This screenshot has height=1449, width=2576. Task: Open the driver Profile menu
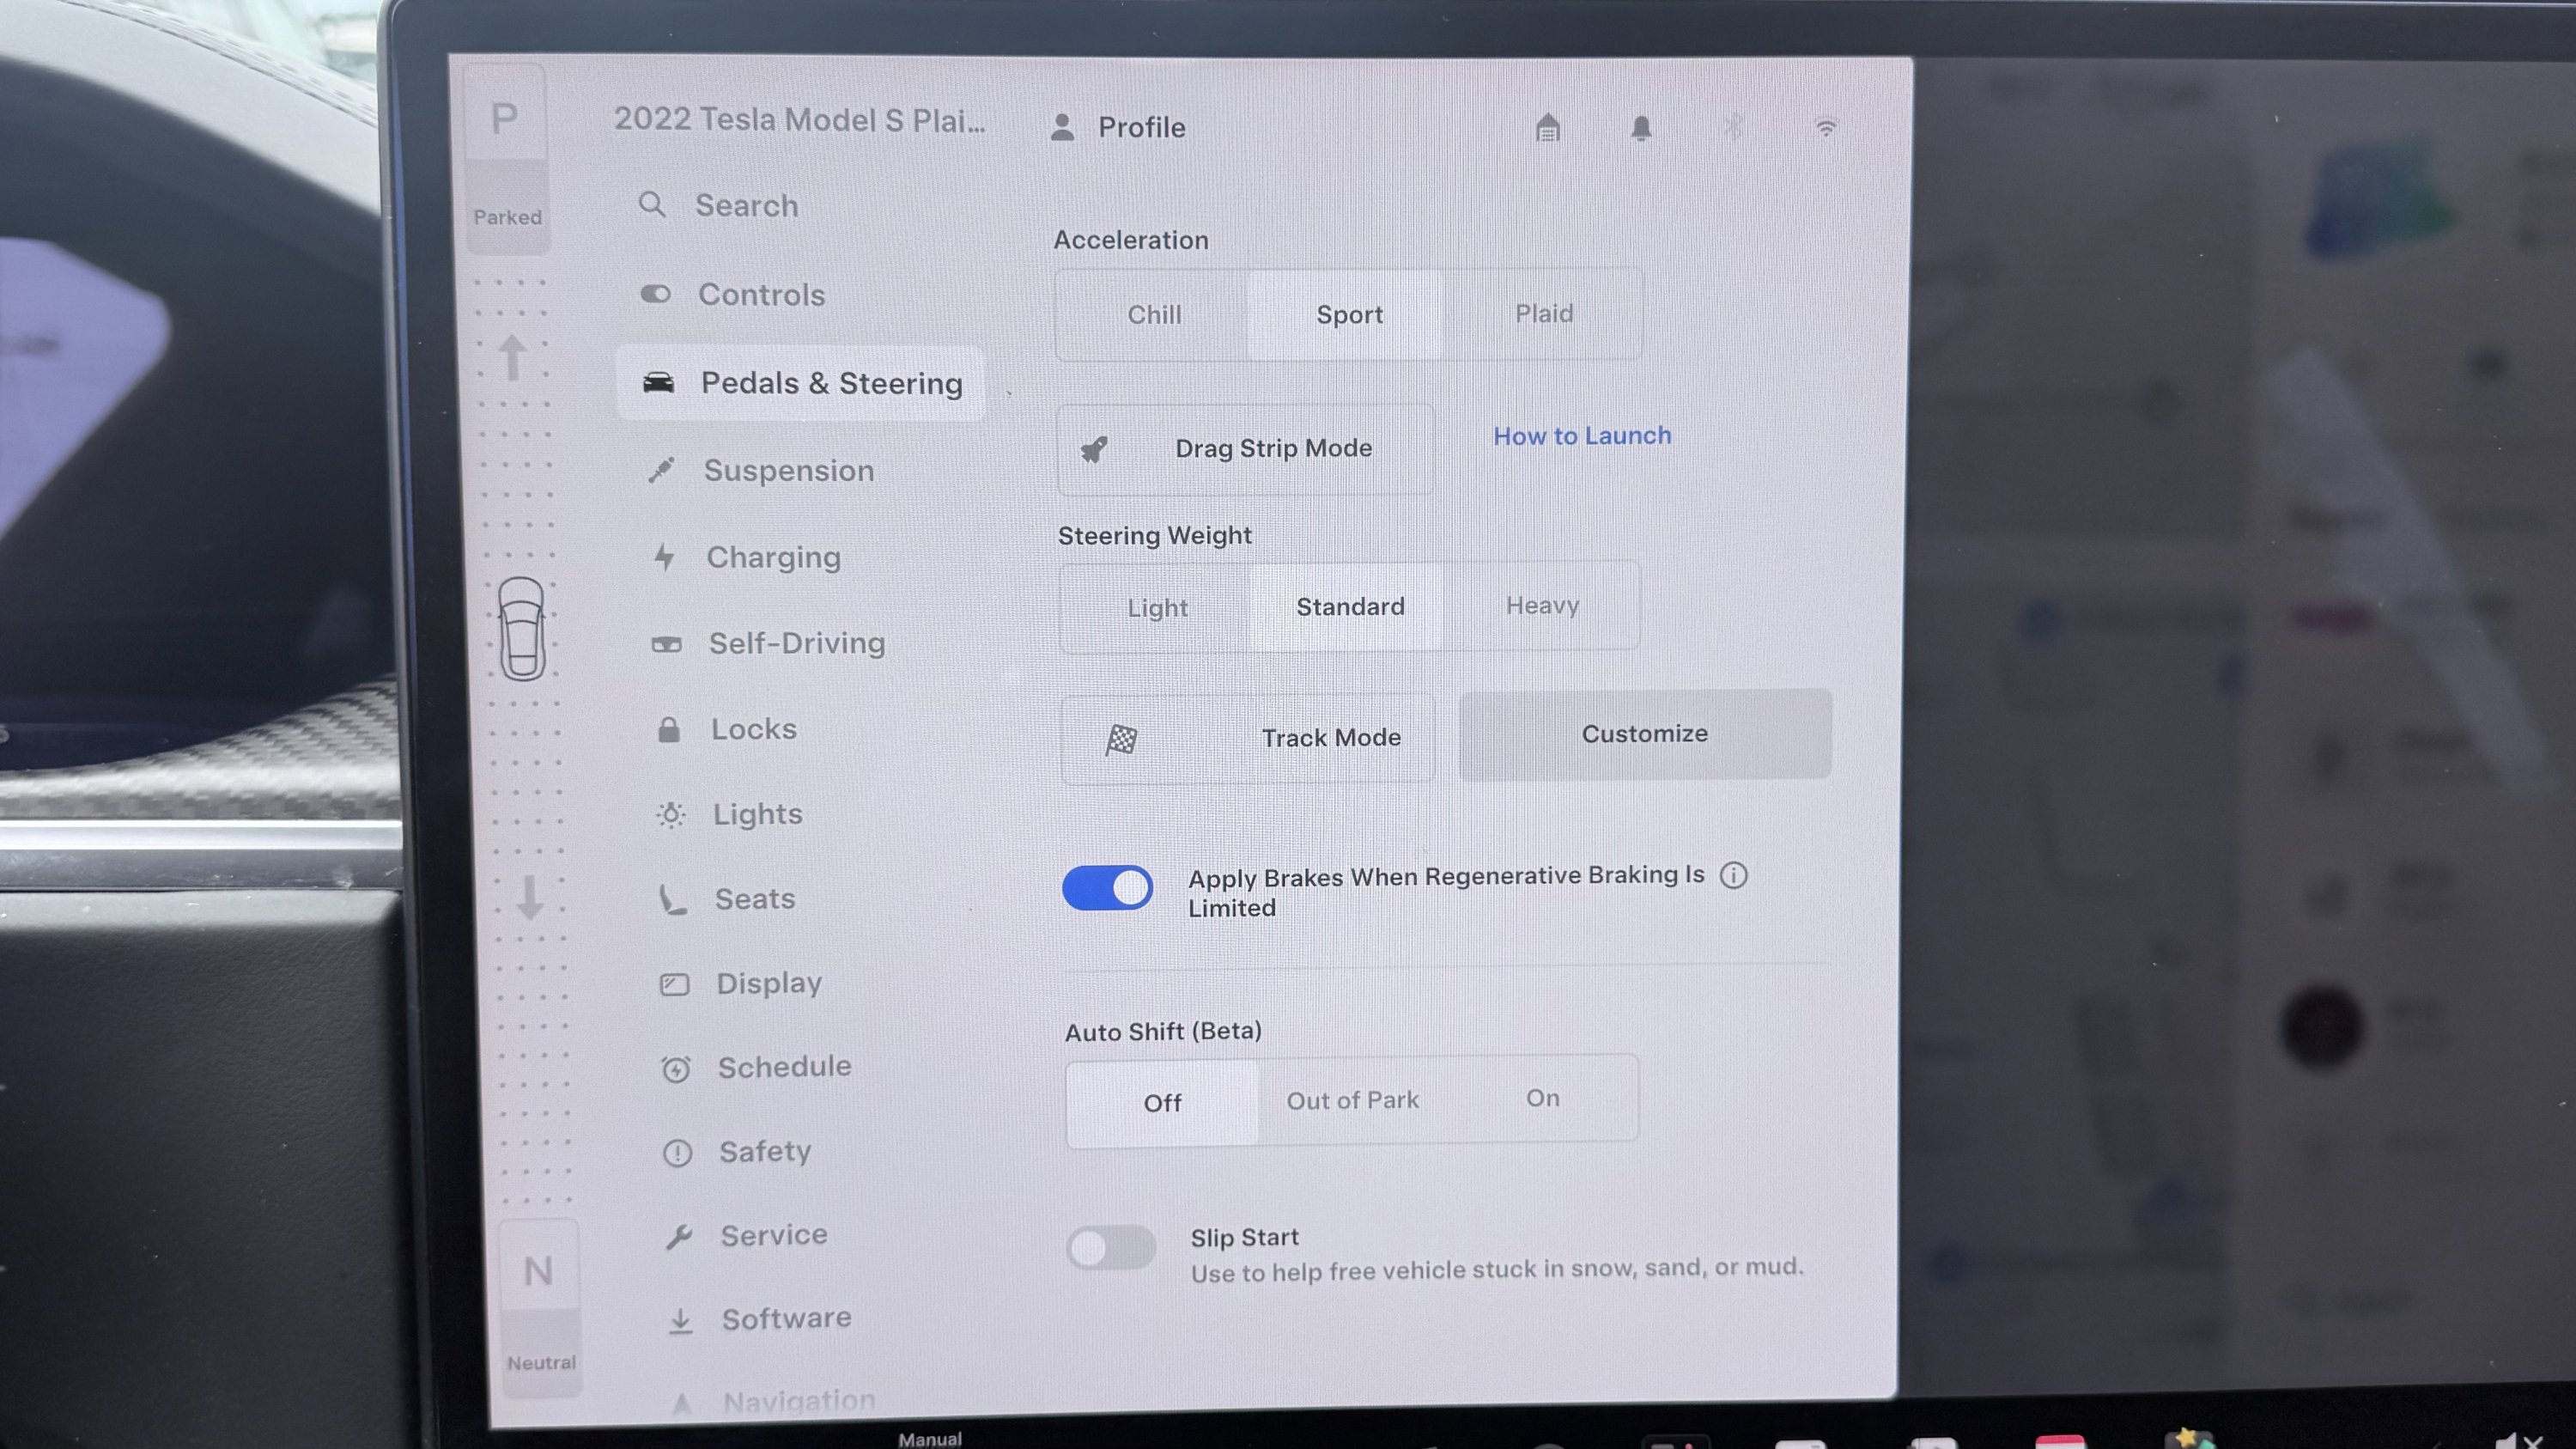point(1118,128)
